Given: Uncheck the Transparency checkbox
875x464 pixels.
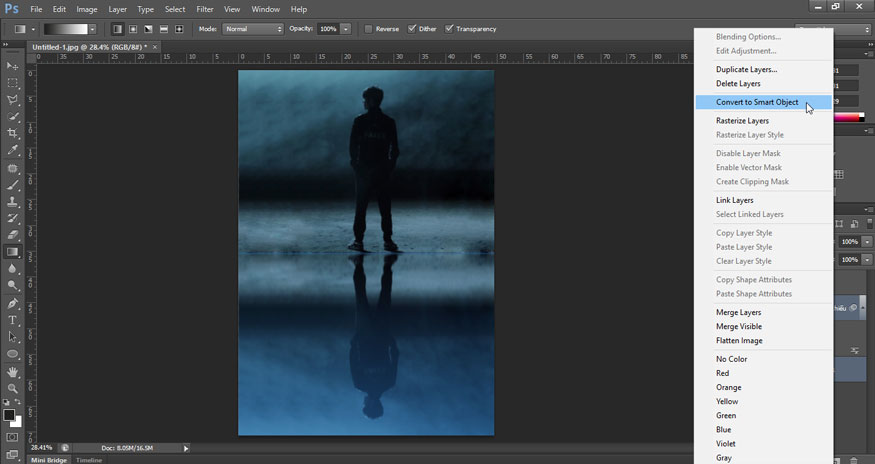Looking at the screenshot, I should click(449, 29).
